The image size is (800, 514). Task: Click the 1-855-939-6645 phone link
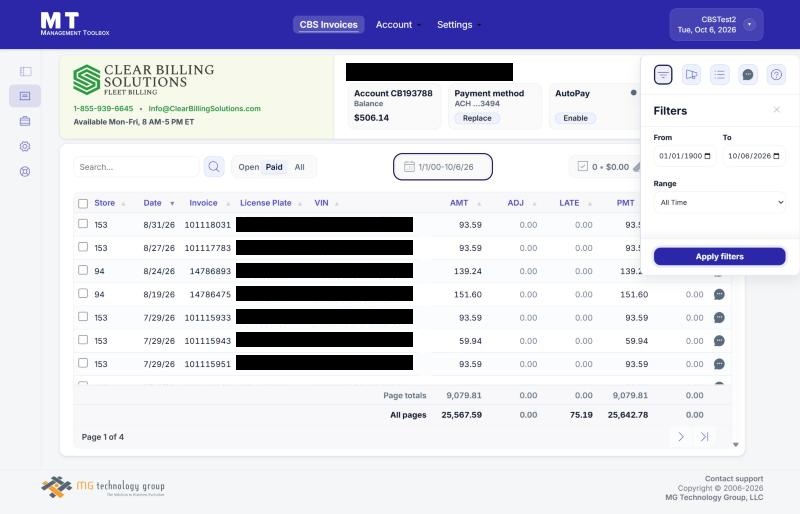click(103, 109)
